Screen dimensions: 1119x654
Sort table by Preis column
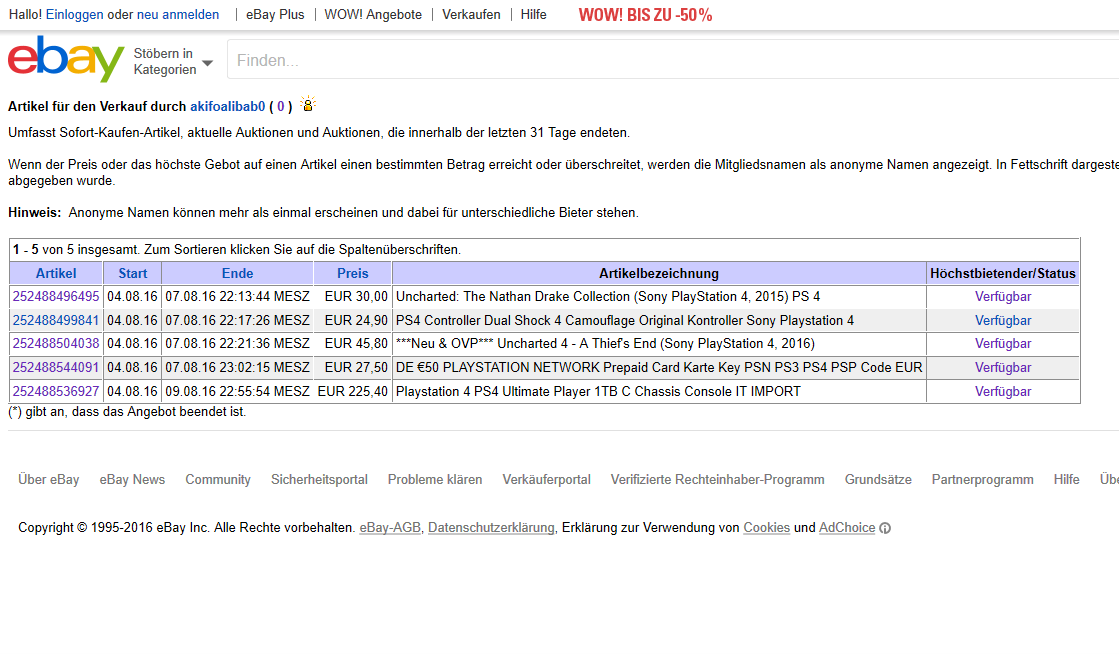(x=353, y=273)
